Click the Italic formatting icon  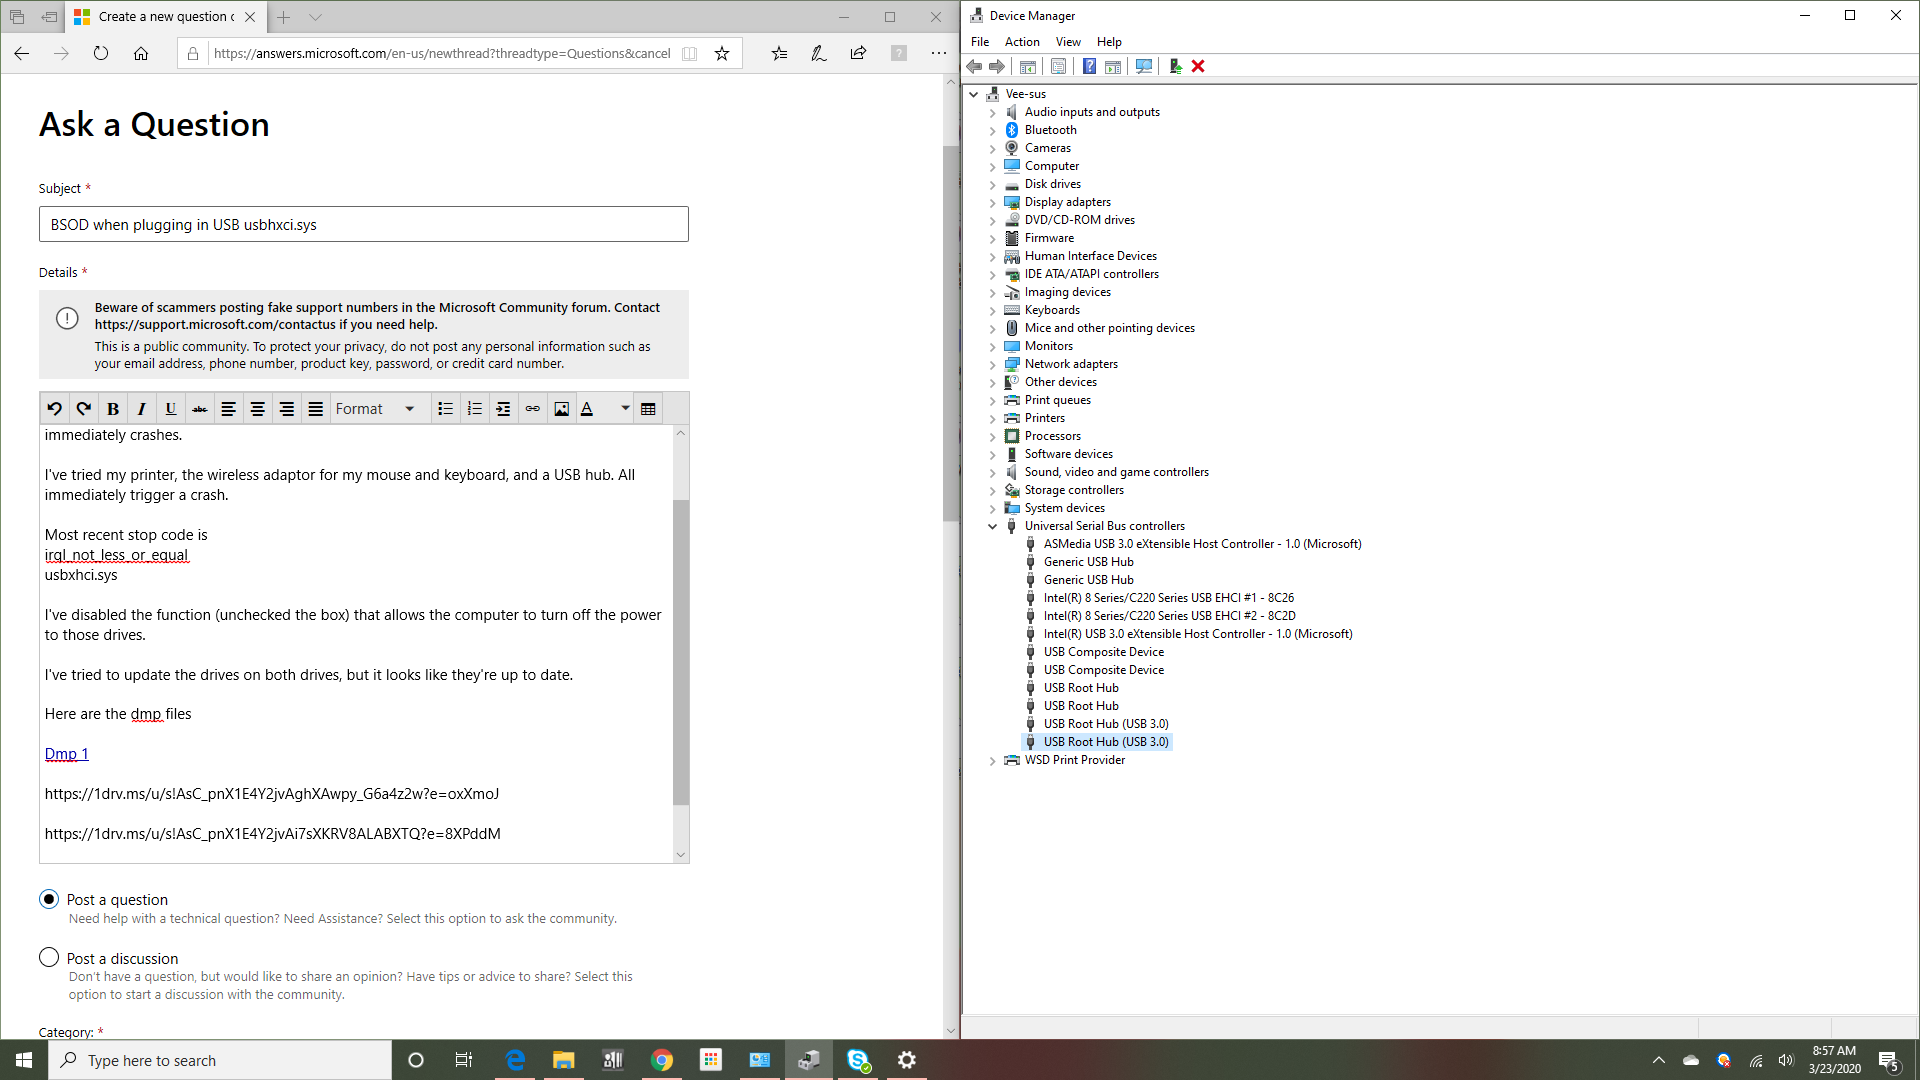pos(142,409)
